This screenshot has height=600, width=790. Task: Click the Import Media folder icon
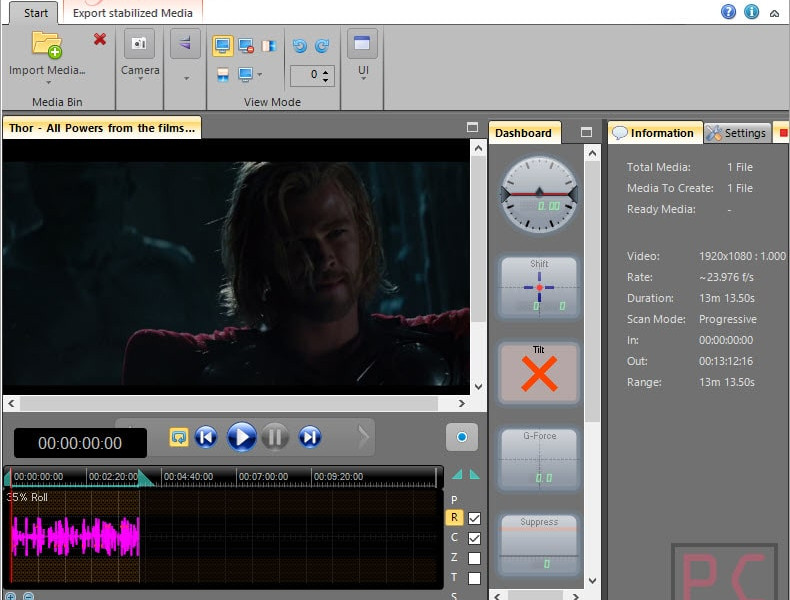47,44
